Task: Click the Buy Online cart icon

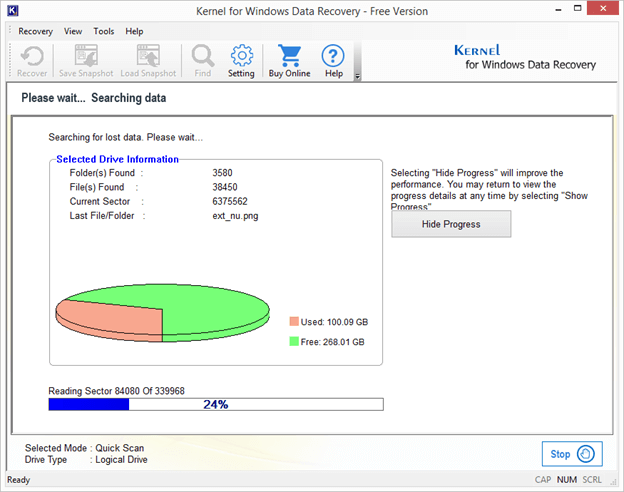Action: click(289, 61)
